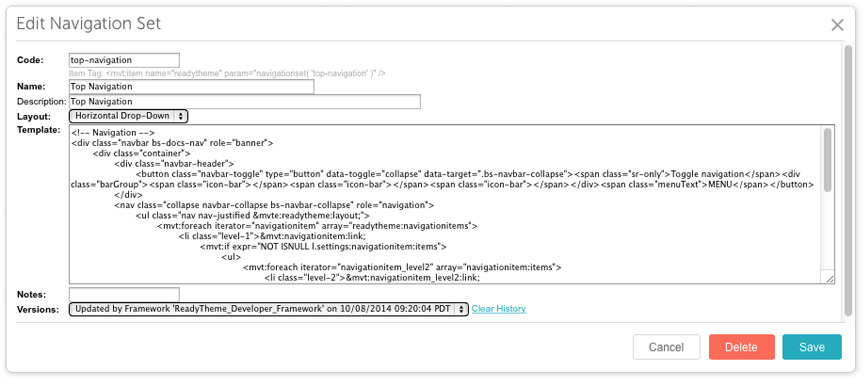Click the li class level-2 line
864x378 pixels.
[372, 279]
